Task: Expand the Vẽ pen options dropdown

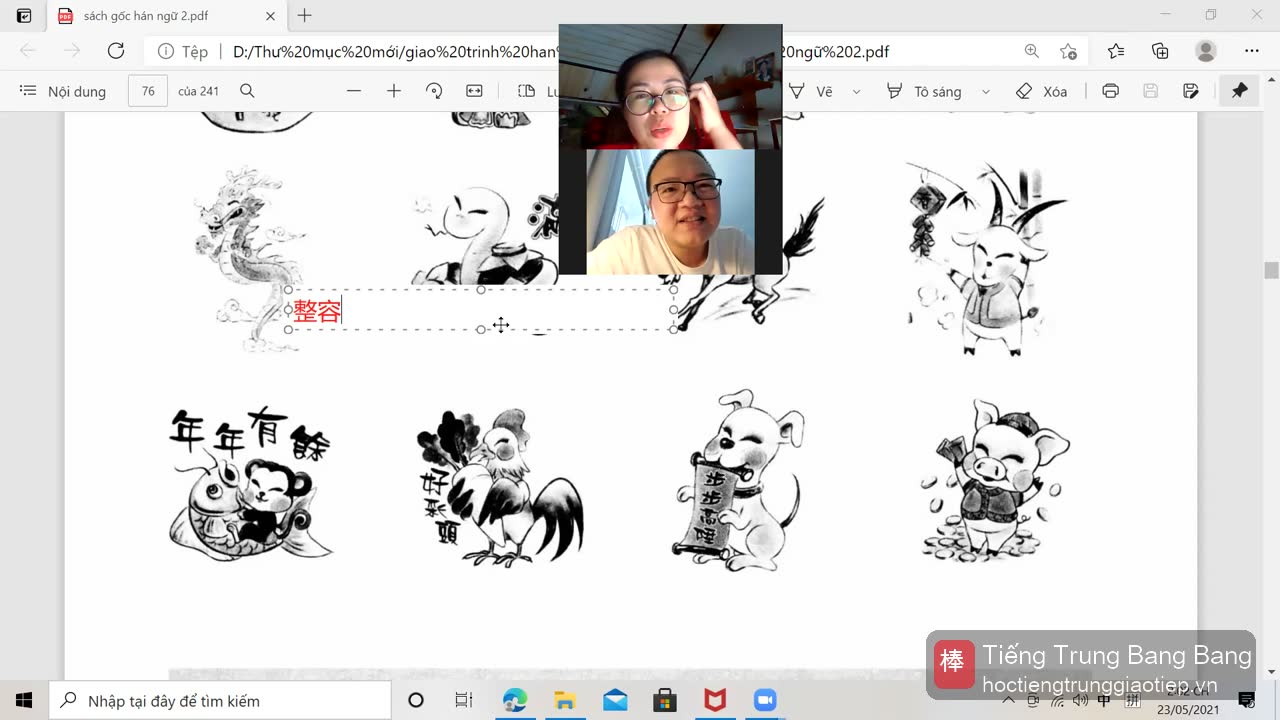Action: 856,91
